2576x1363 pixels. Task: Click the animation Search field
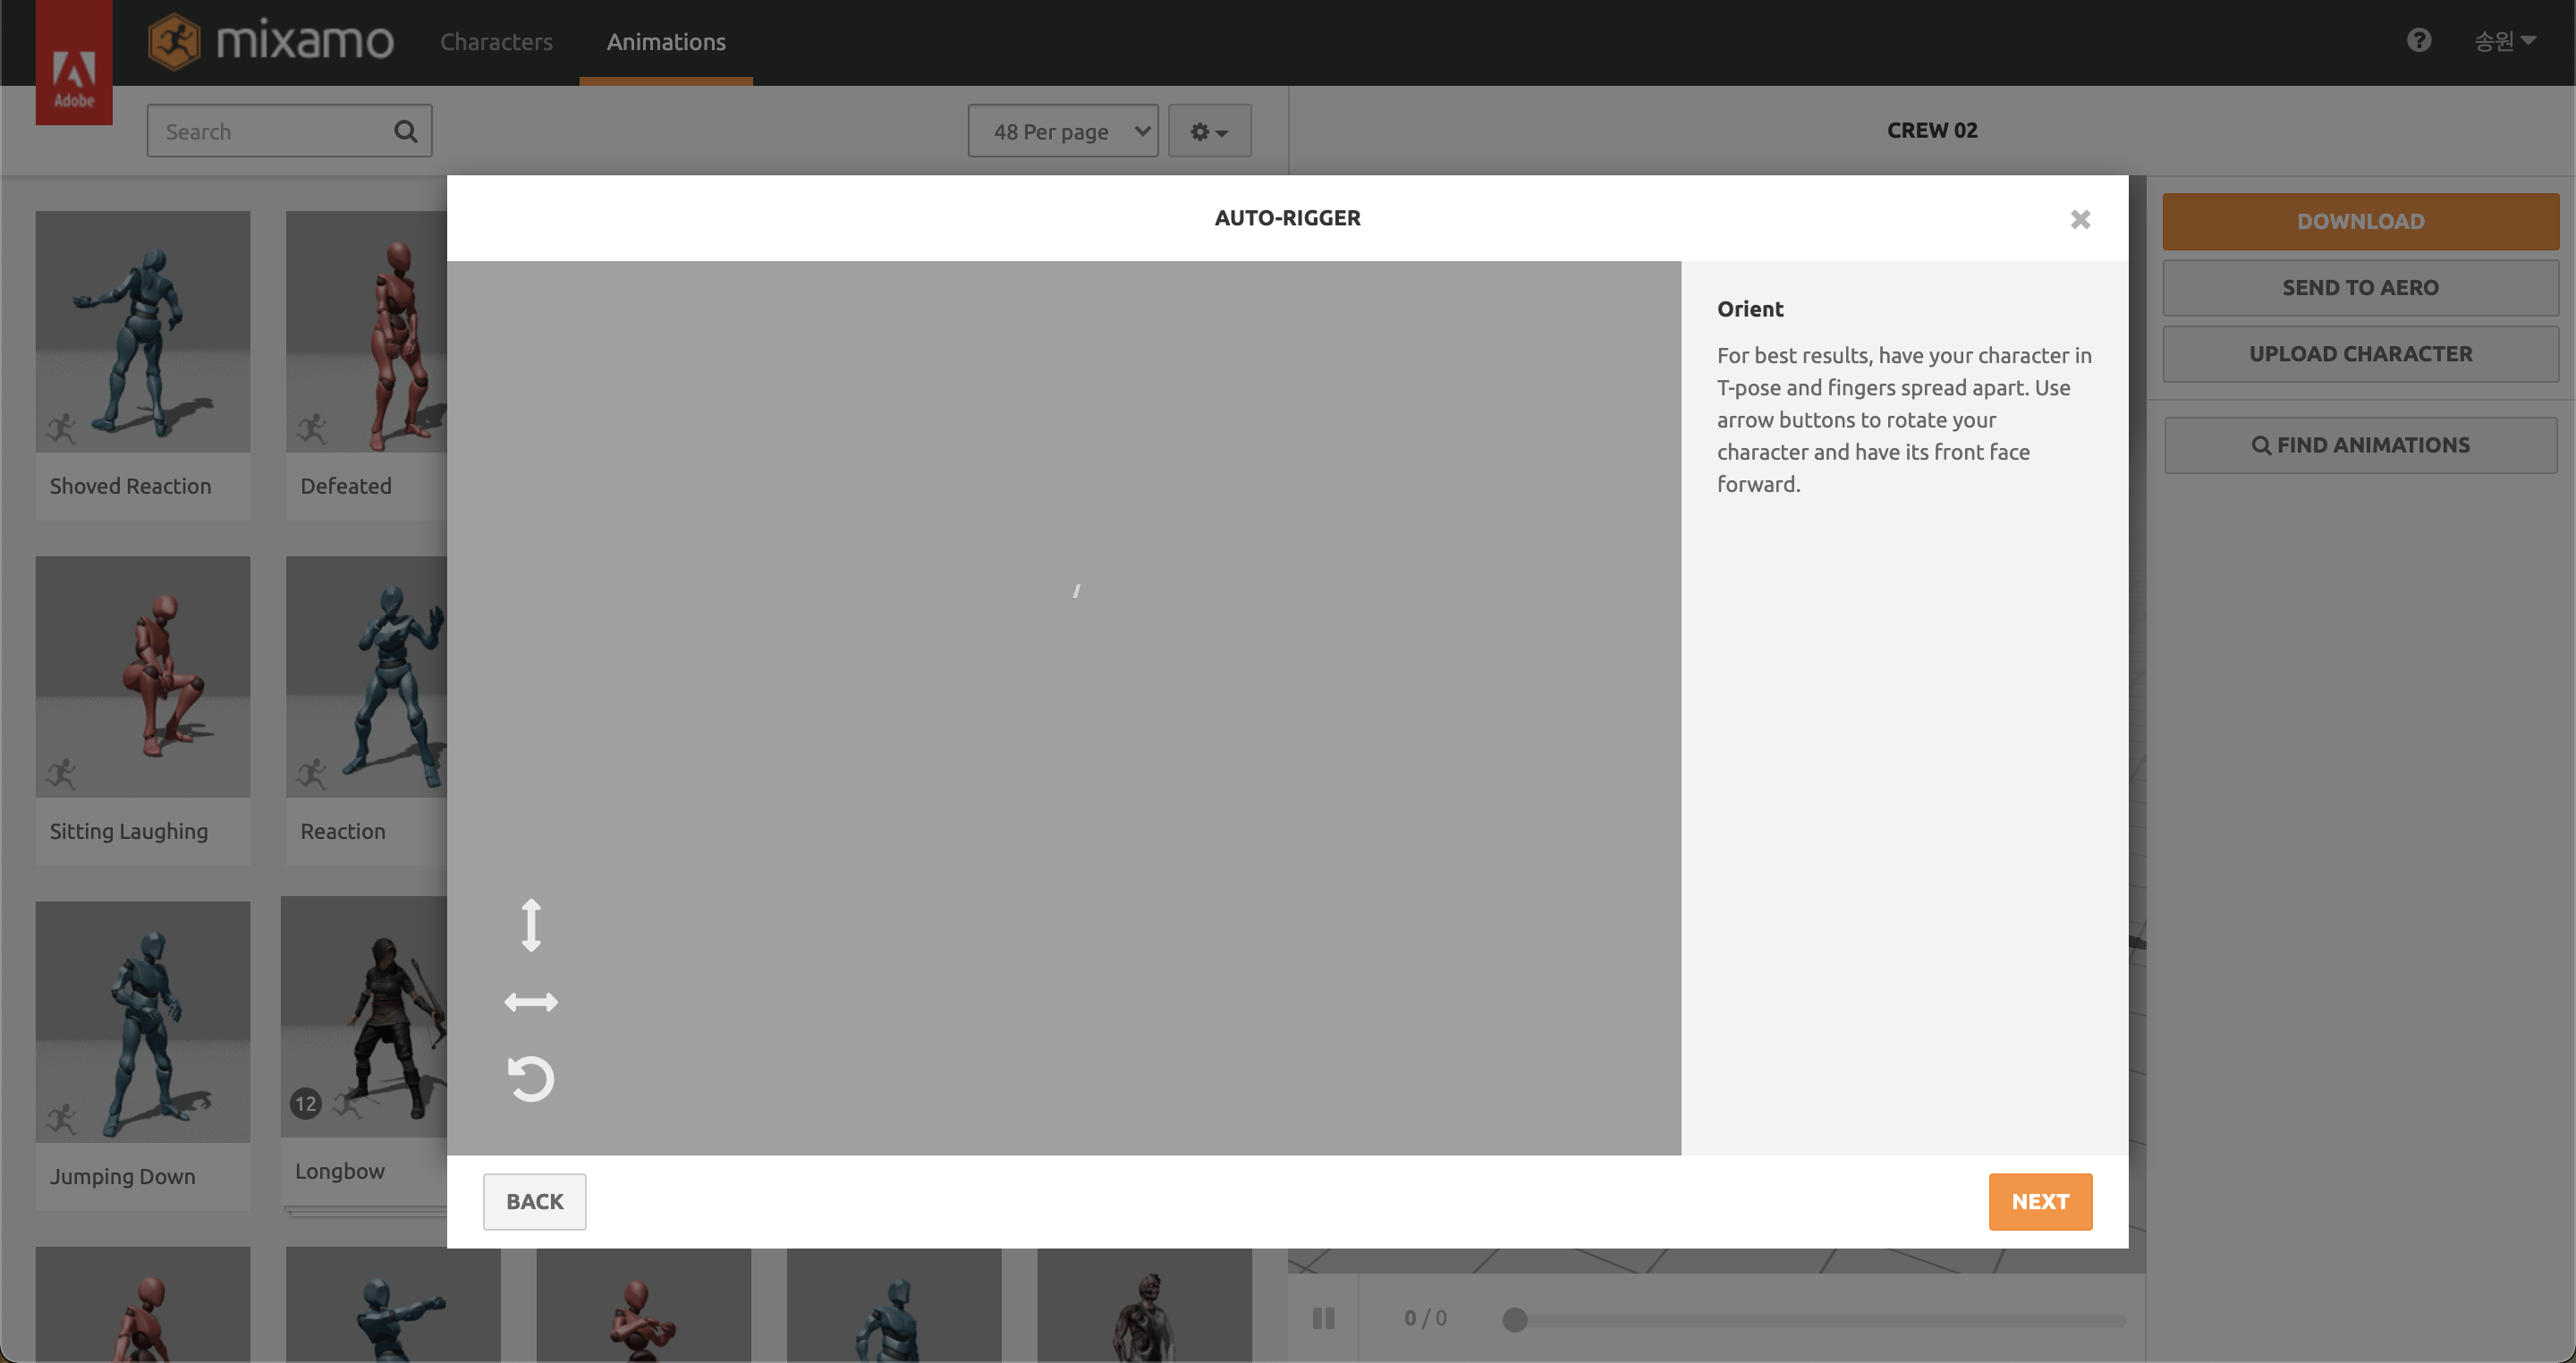[x=289, y=131]
